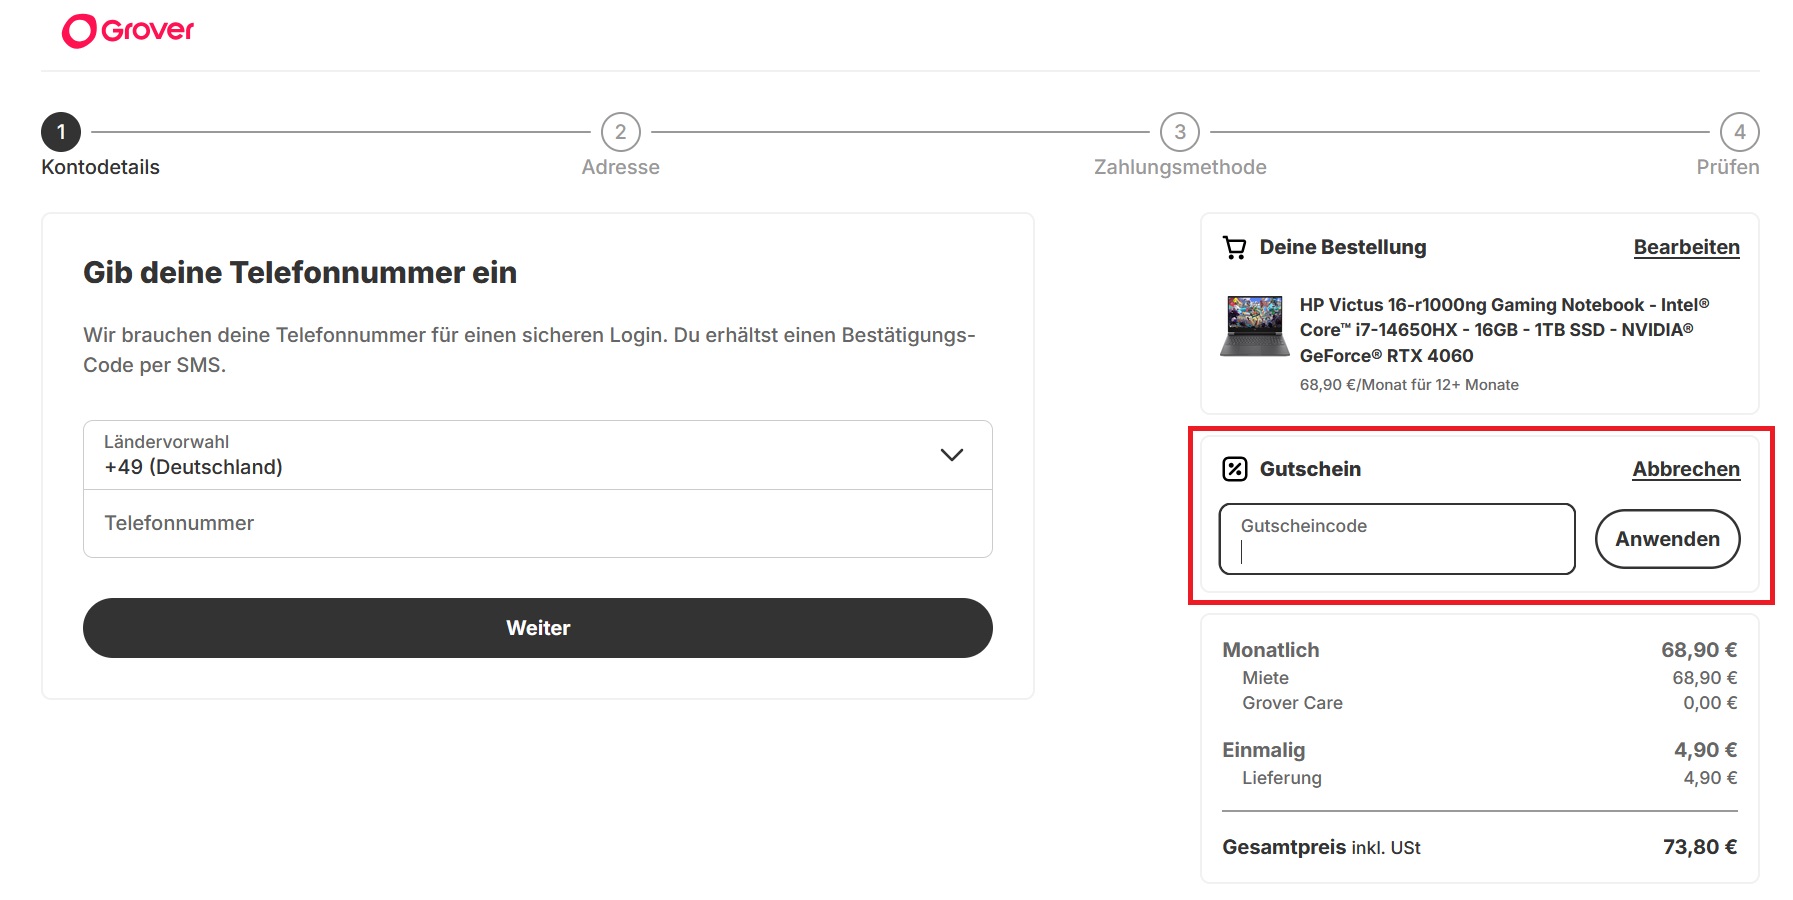This screenshot has width=1793, height=900.
Task: Click the Grover logo
Action: tap(128, 31)
